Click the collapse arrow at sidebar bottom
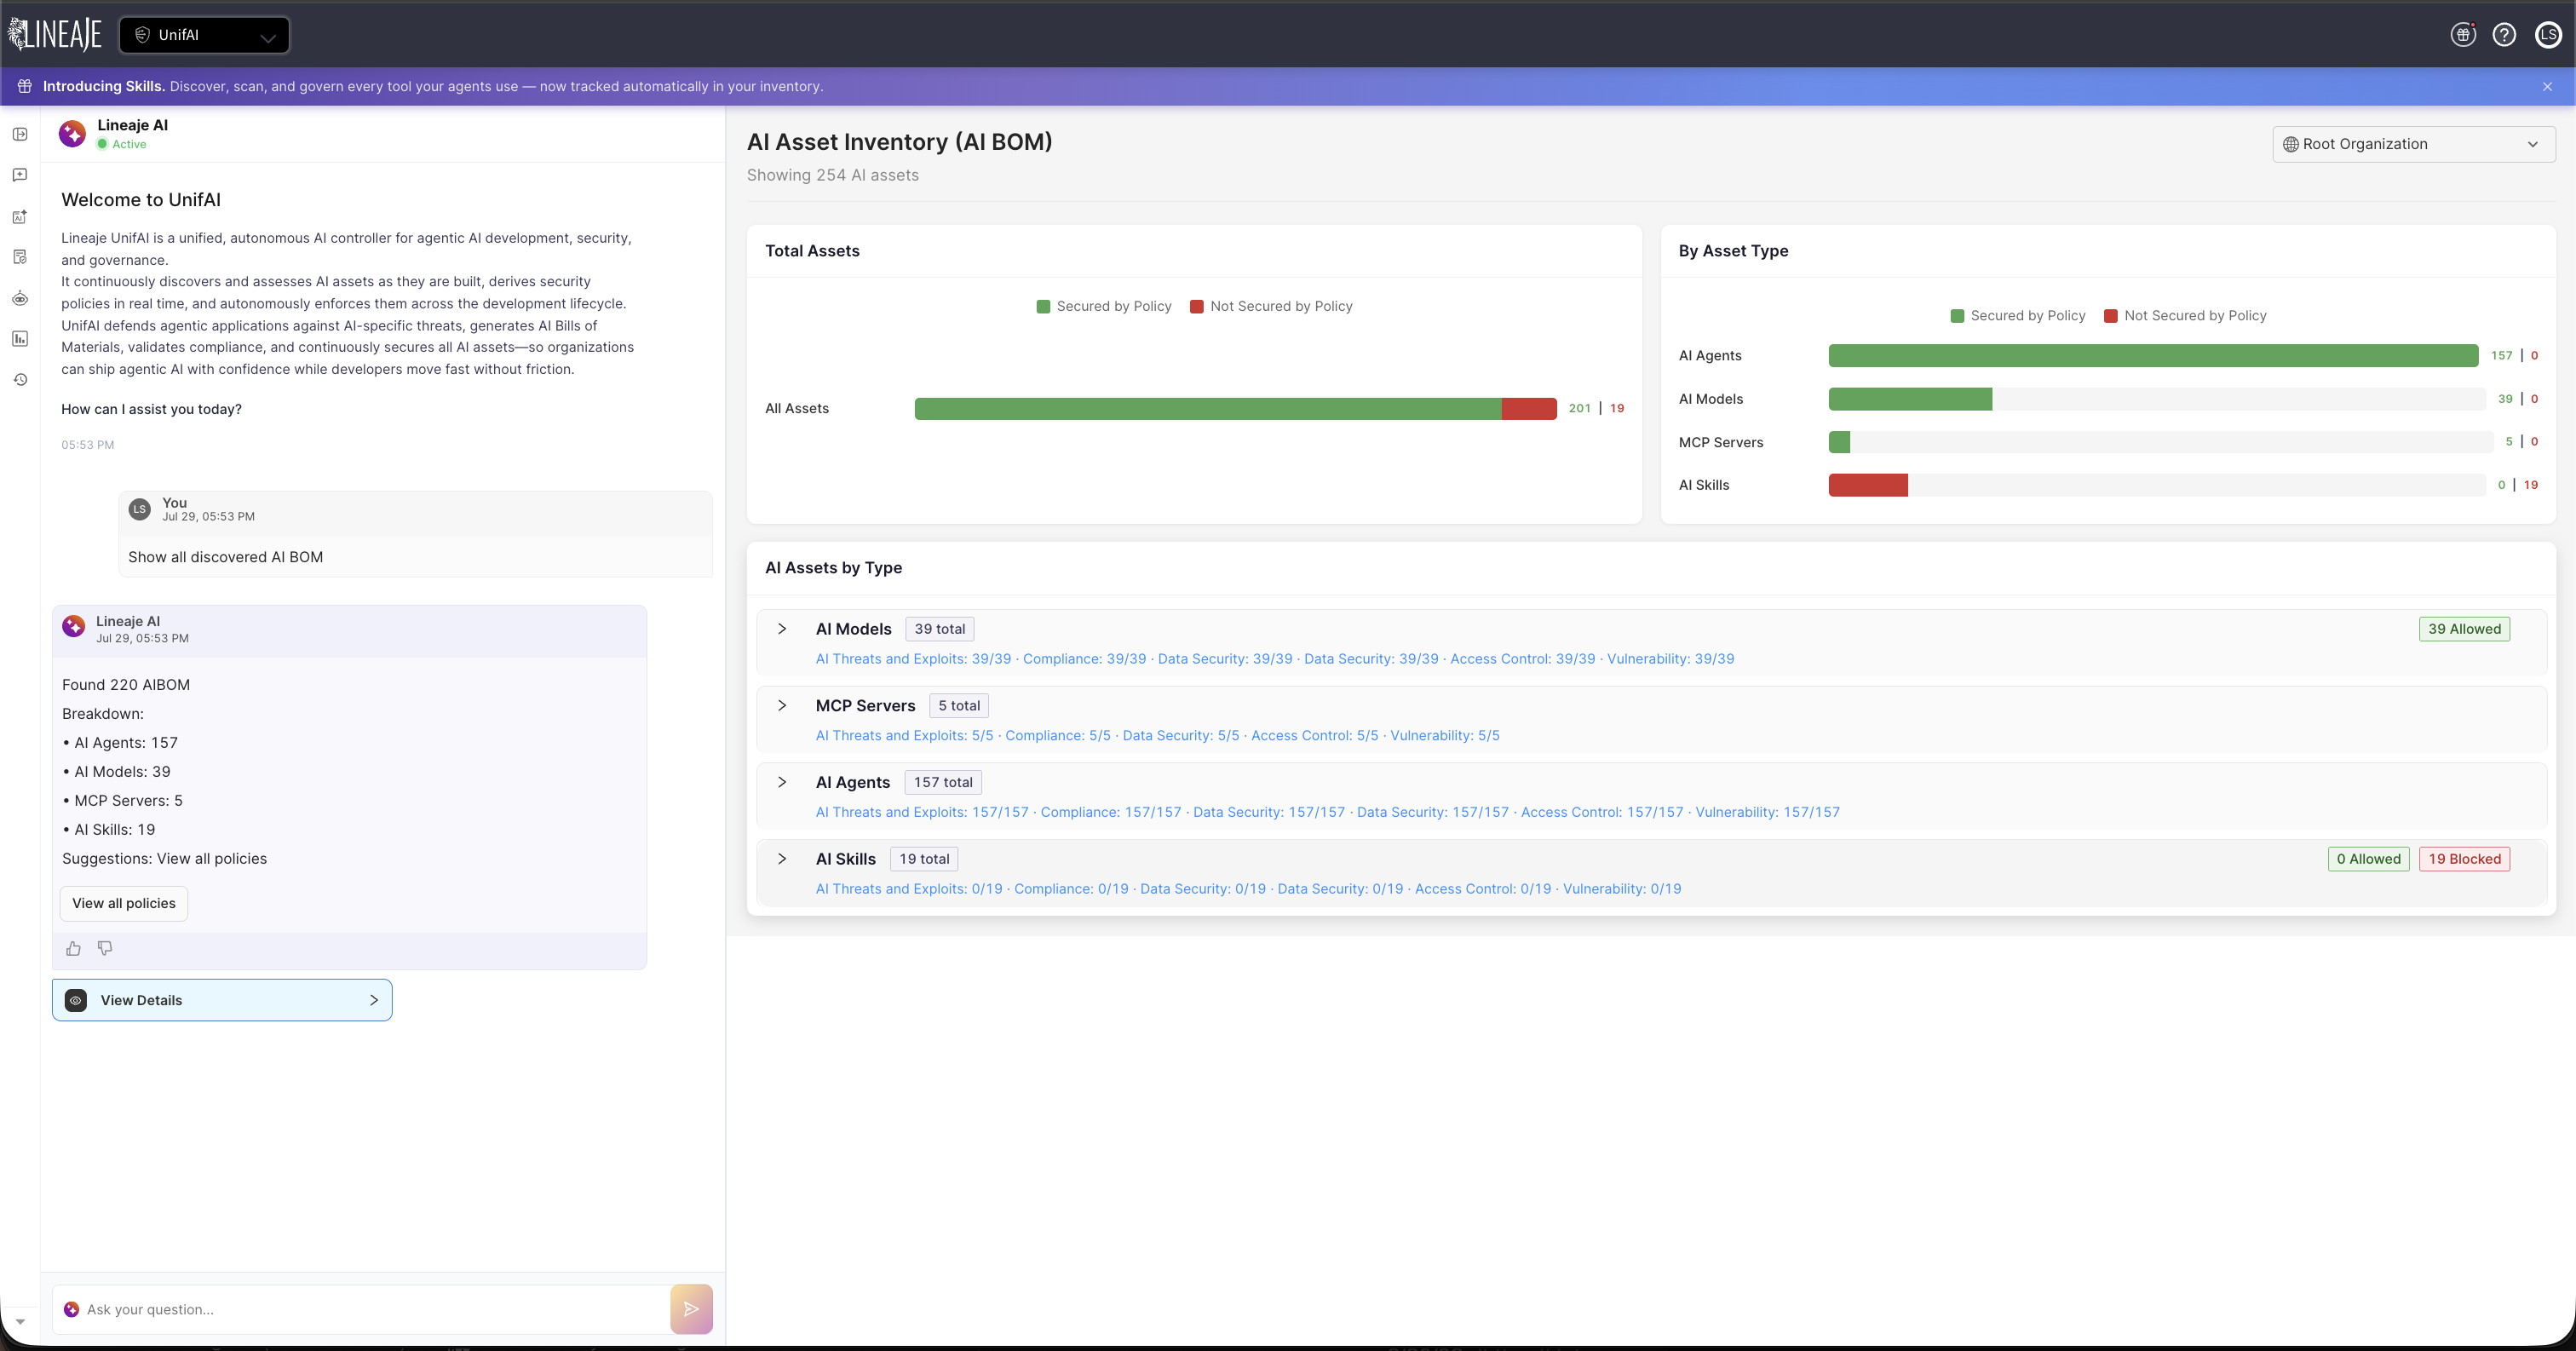 pyautogui.click(x=20, y=1321)
